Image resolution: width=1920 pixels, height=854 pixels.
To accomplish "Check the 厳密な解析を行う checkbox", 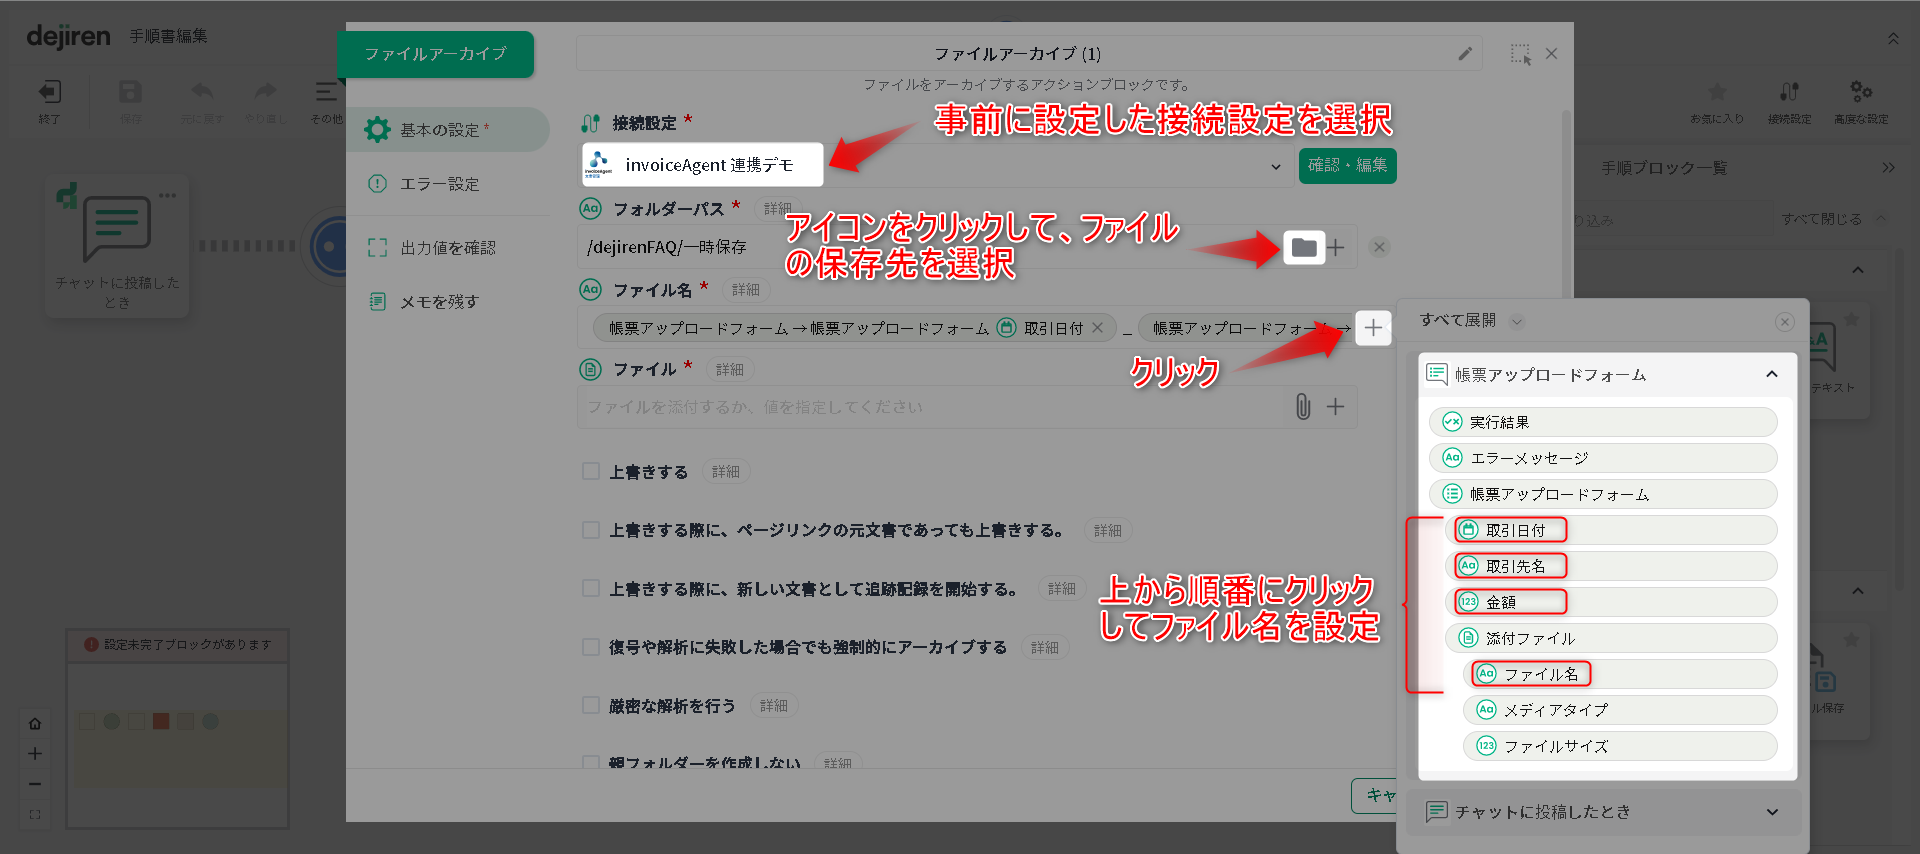I will [x=591, y=705].
